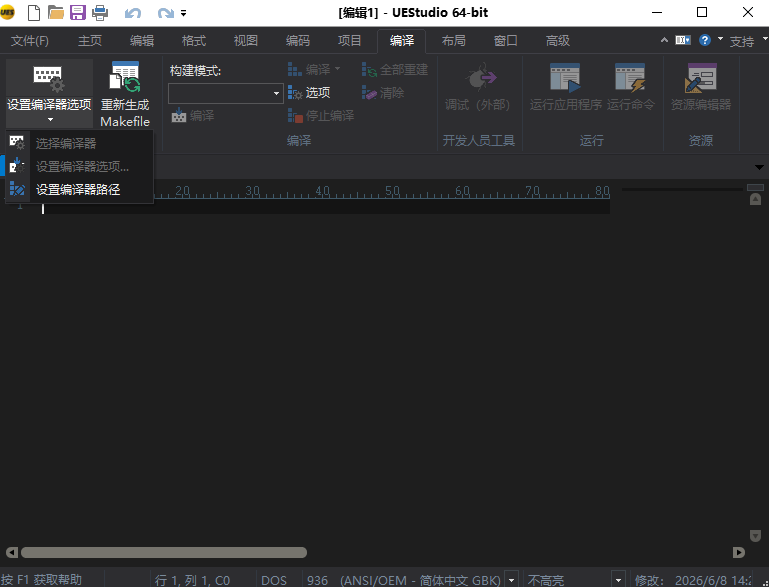This screenshot has width=769, height=587.
Task: Choose 设置编译器选项... from the dropdown menu
Action: [79, 166]
